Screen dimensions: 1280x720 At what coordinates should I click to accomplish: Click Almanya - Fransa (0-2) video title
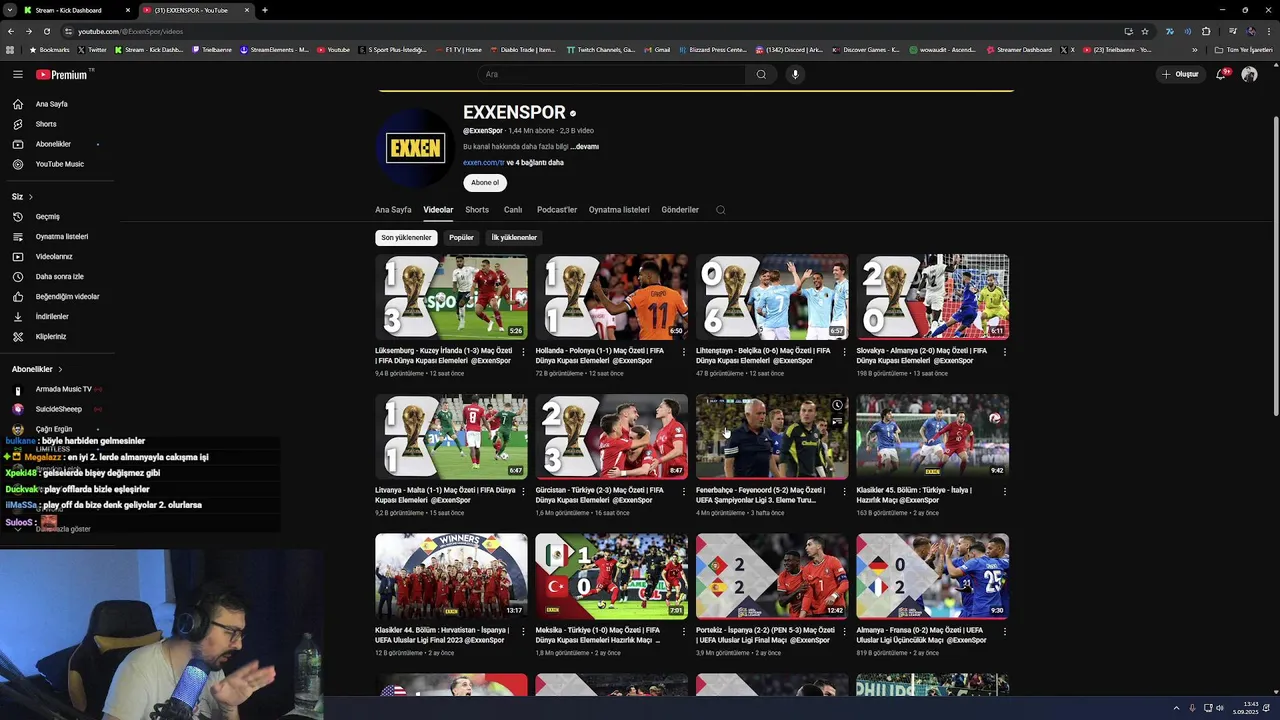(x=921, y=635)
